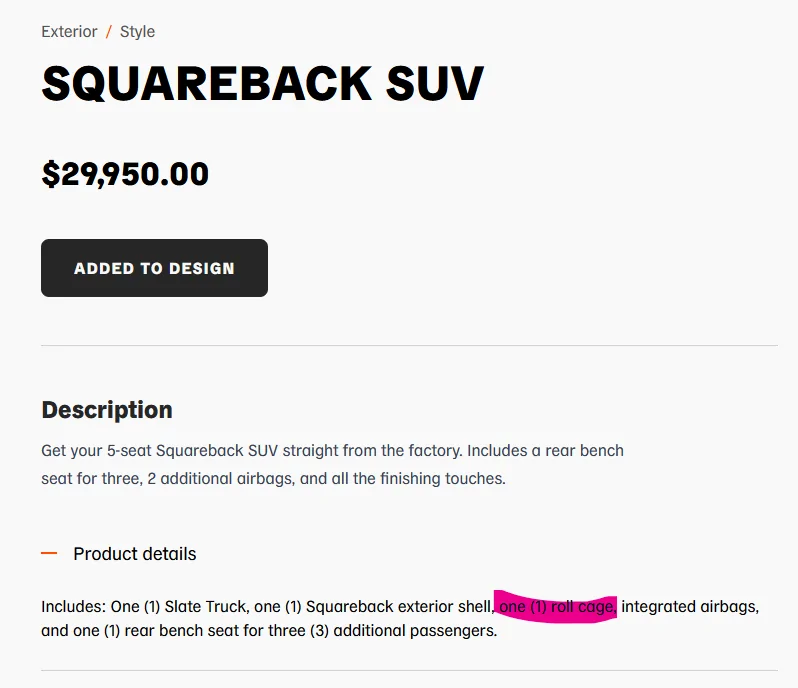The height and width of the screenshot is (688, 798).
Task: Click the words 'integrated airbags' in details
Action: click(x=687, y=607)
